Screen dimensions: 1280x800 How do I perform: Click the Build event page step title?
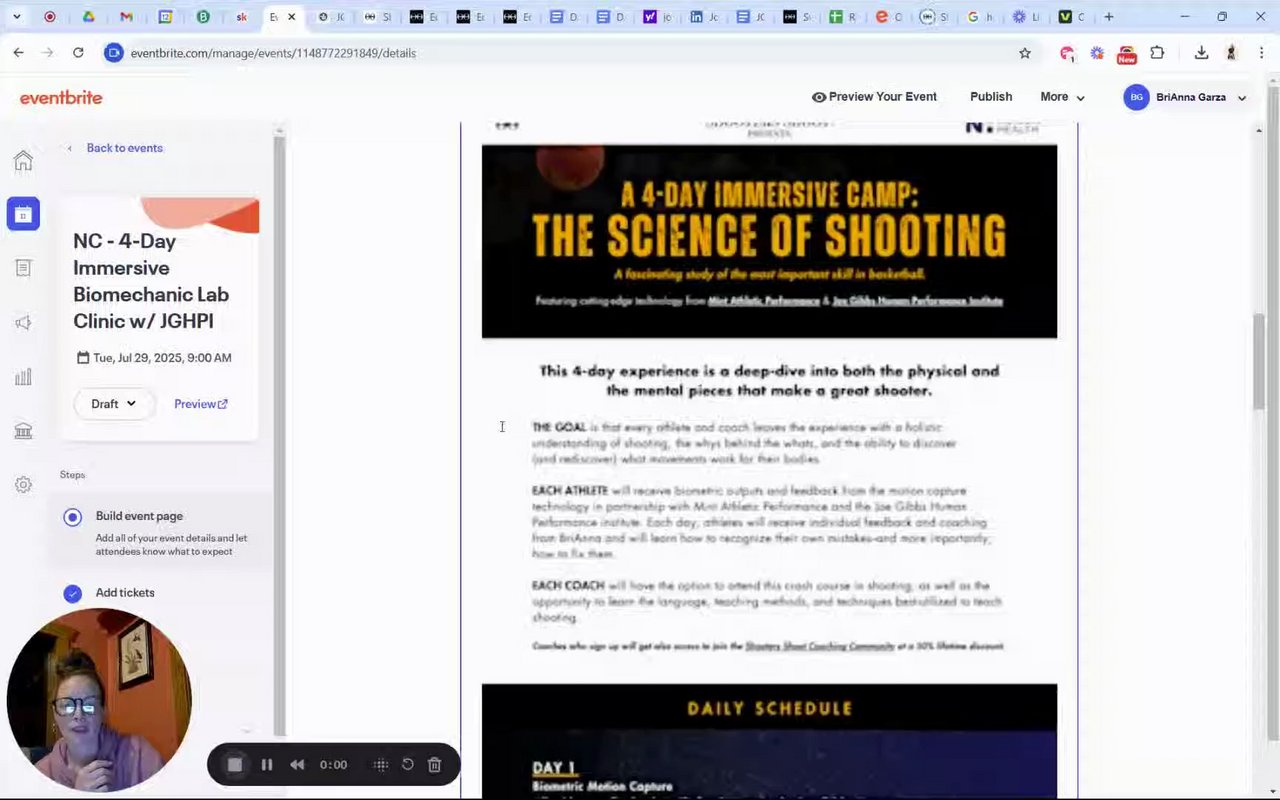coord(139,516)
